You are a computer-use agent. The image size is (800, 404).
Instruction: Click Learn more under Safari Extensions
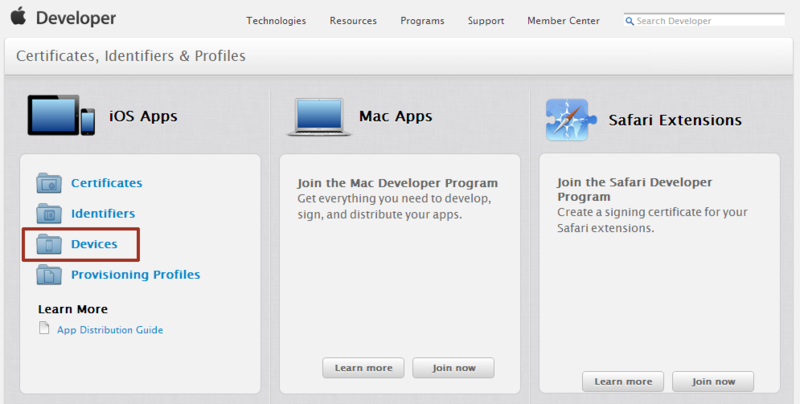tap(623, 382)
